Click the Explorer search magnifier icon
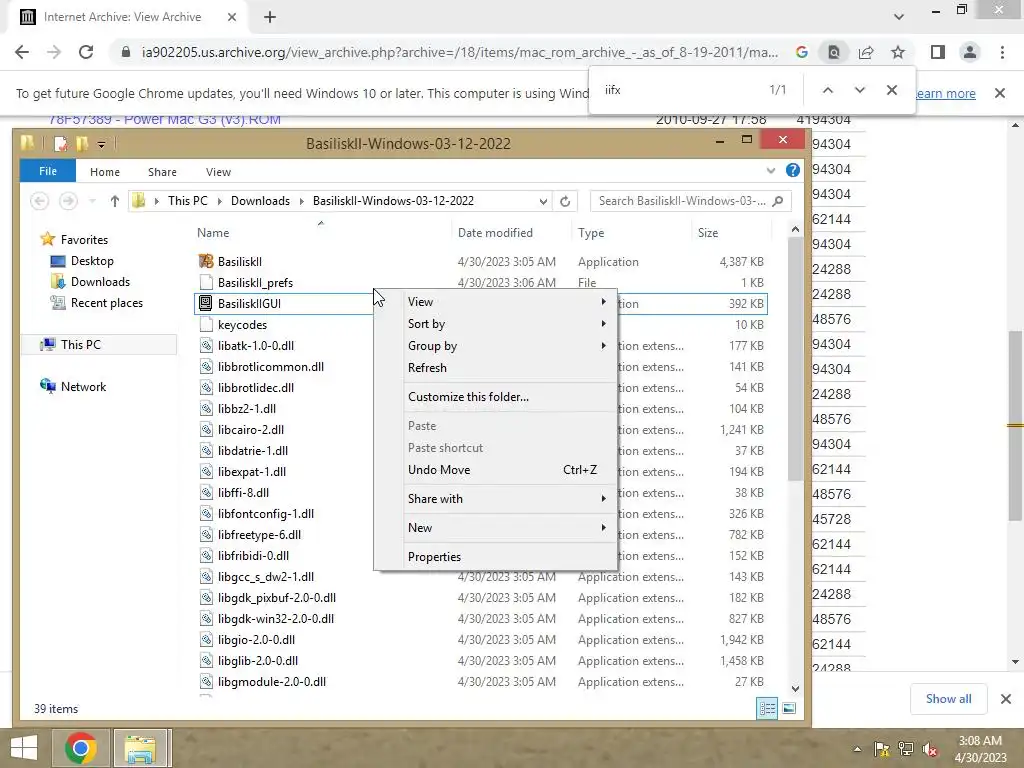 point(778,201)
